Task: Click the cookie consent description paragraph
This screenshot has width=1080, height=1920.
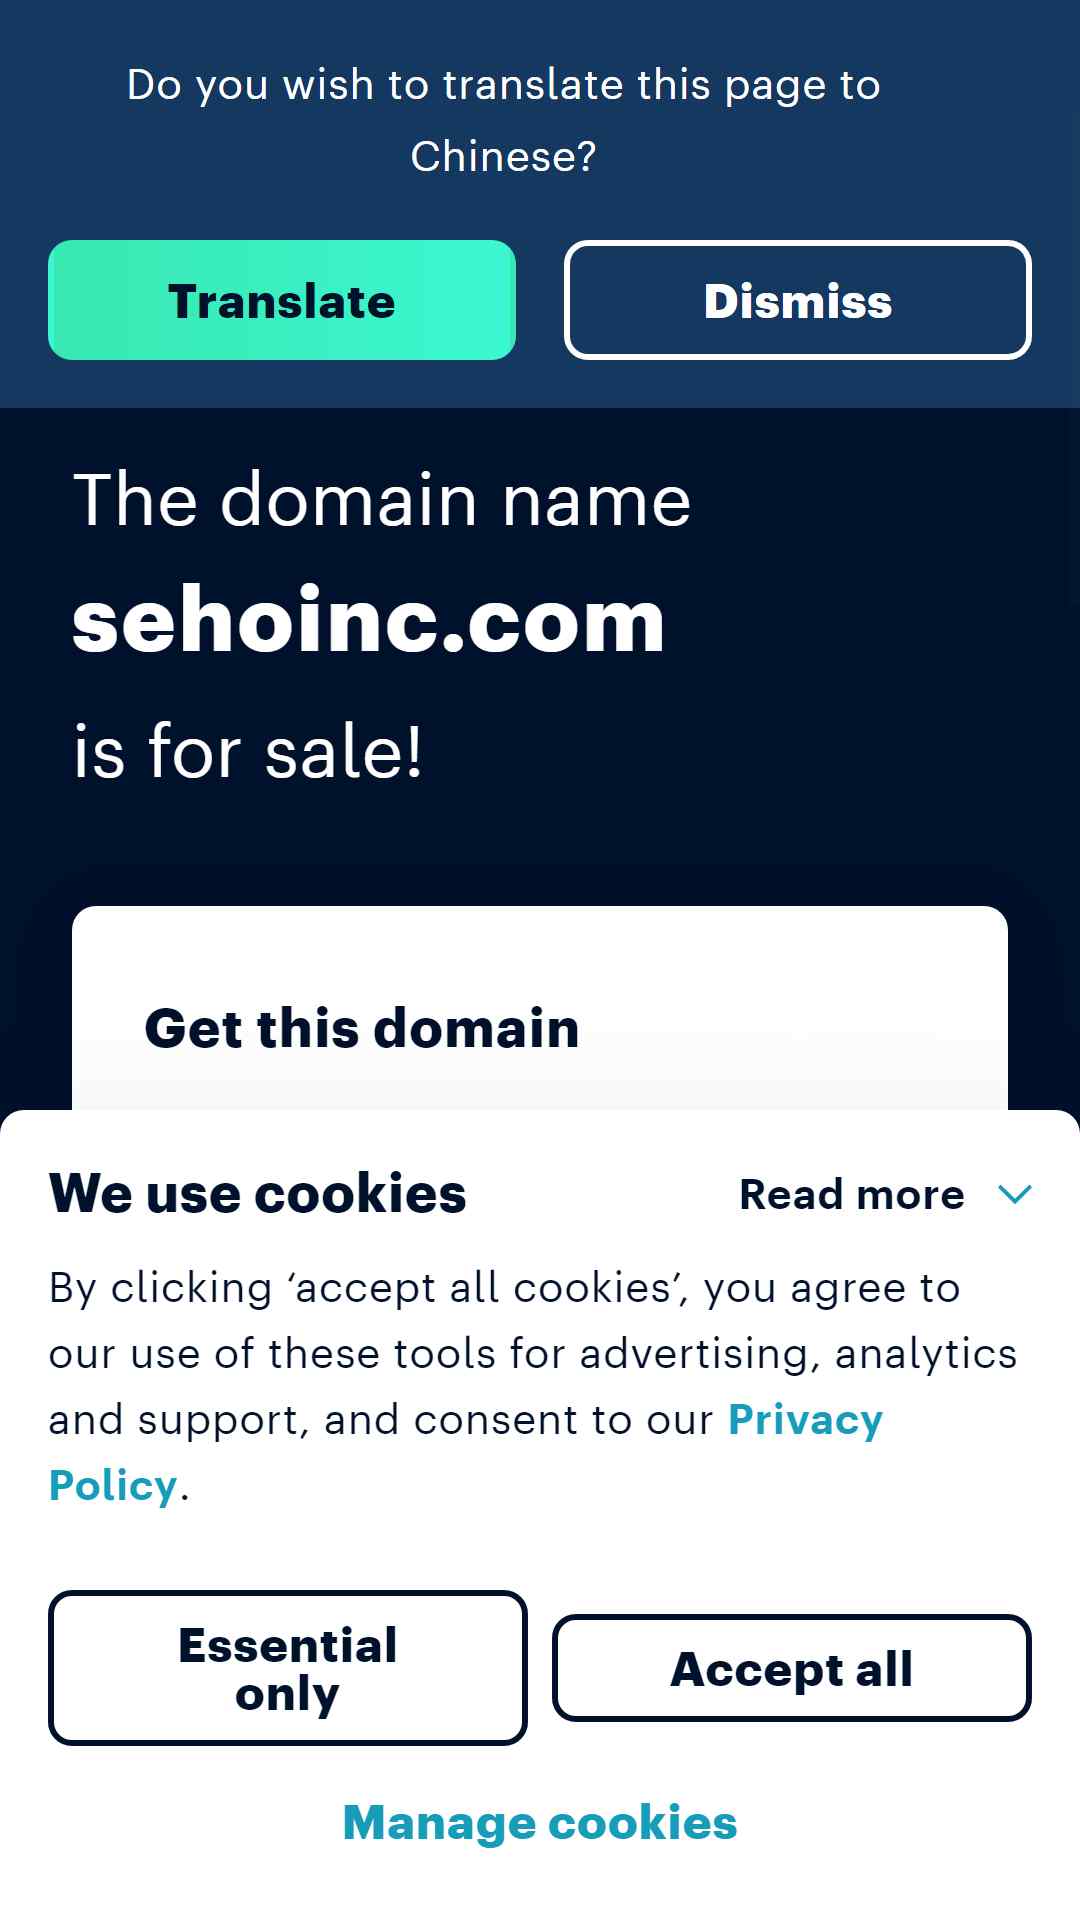Action: coord(533,1387)
